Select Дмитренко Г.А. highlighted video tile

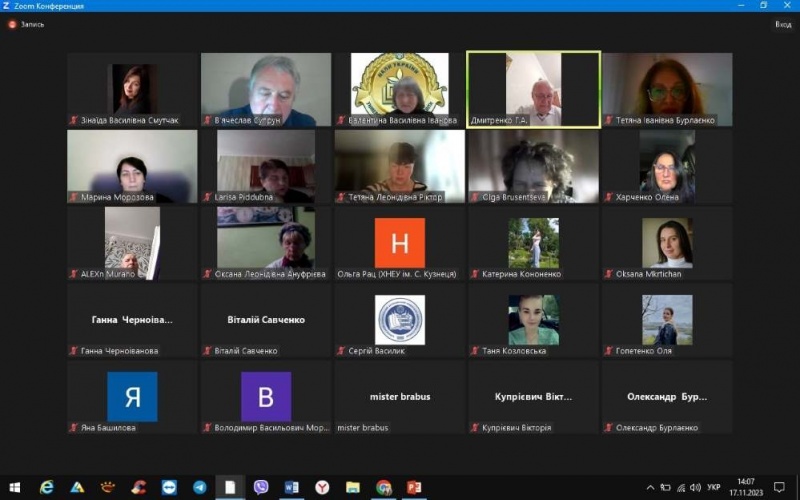point(533,90)
